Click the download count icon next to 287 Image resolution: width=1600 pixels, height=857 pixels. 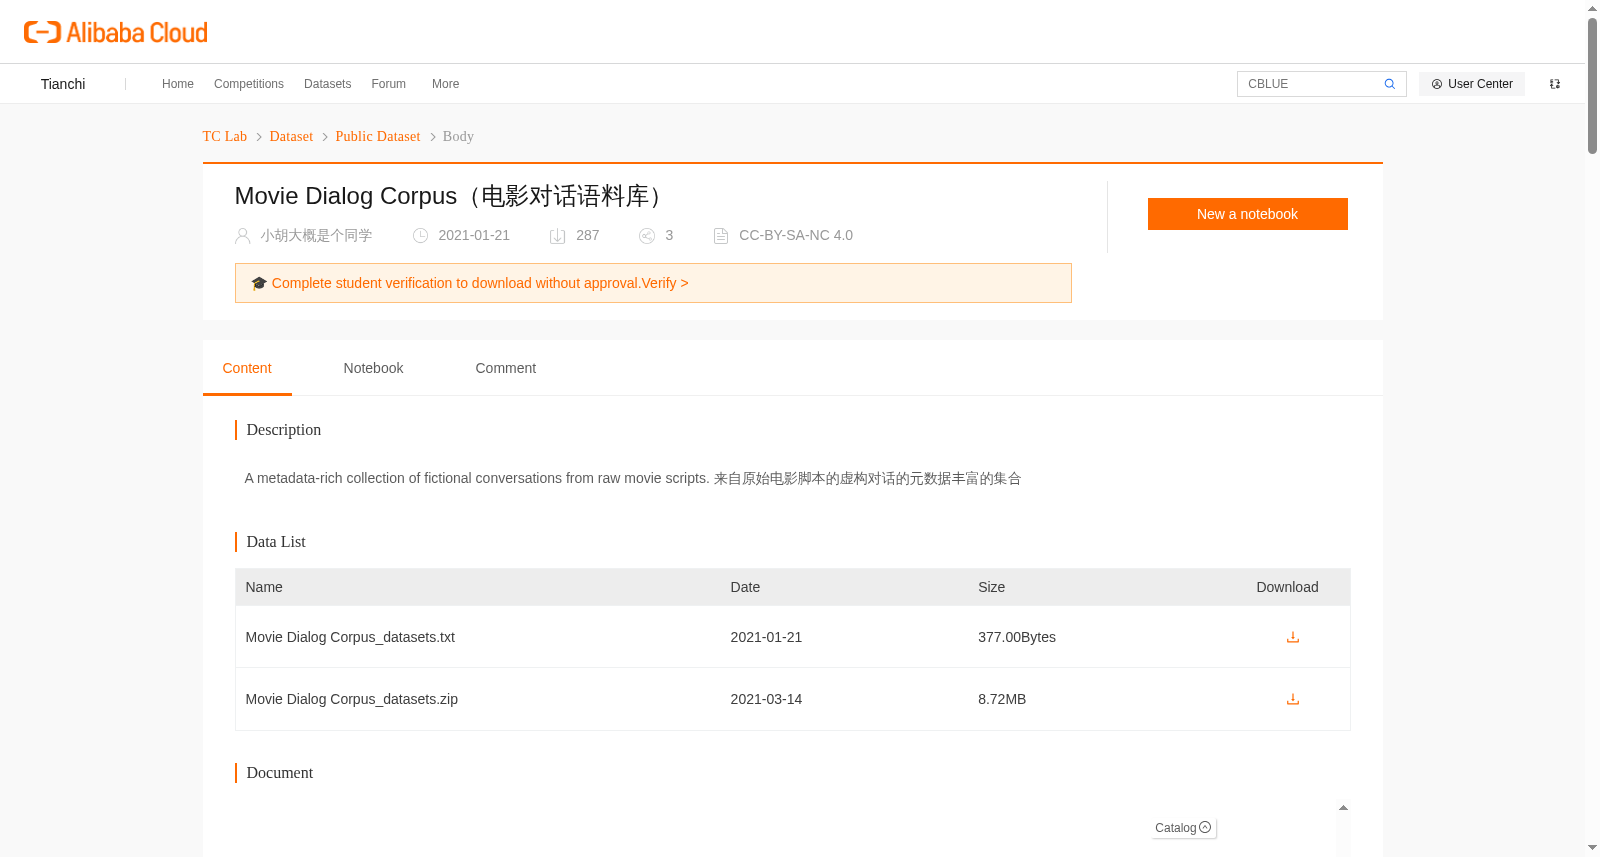pos(557,236)
